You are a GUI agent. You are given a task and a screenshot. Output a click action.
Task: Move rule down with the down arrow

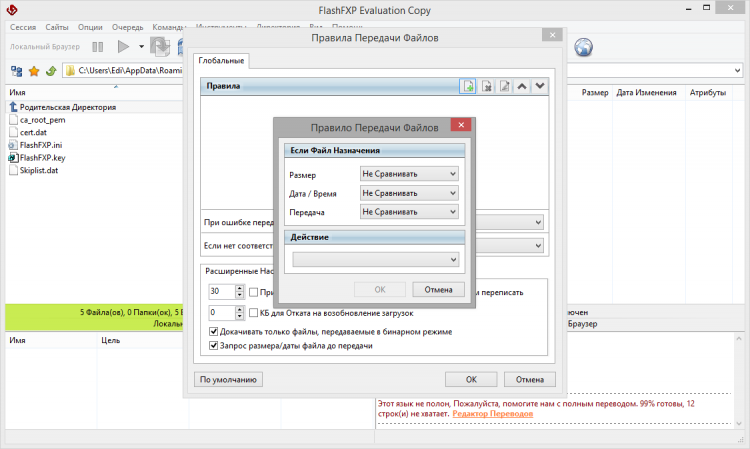point(540,87)
